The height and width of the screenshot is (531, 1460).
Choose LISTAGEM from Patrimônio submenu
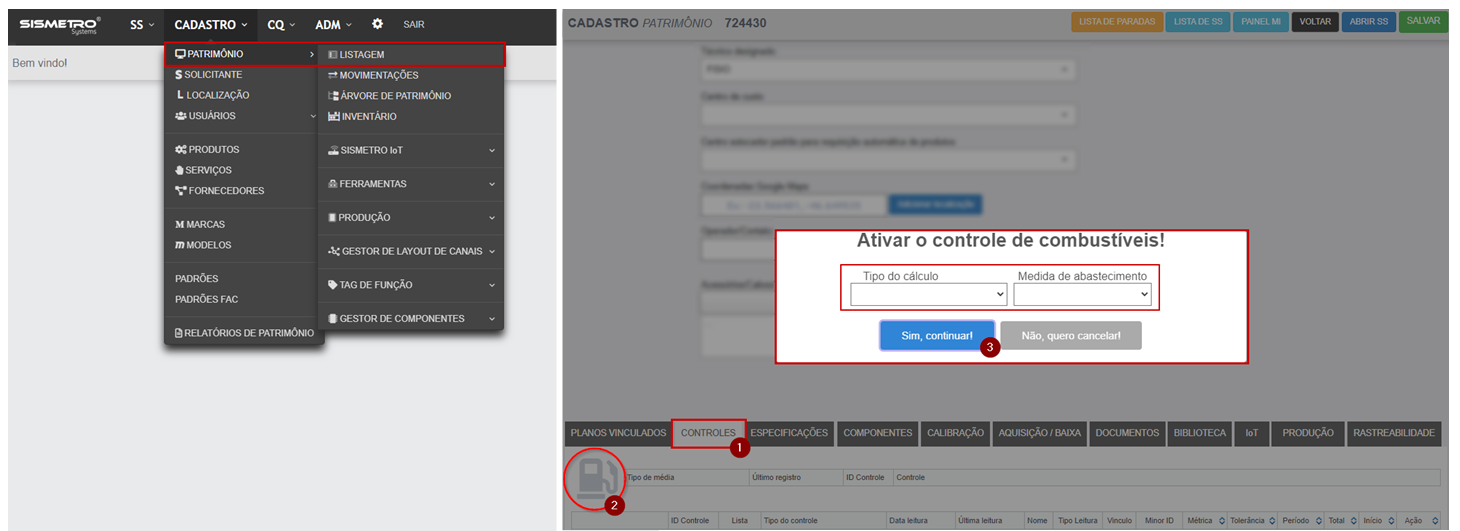pyautogui.click(x=411, y=54)
